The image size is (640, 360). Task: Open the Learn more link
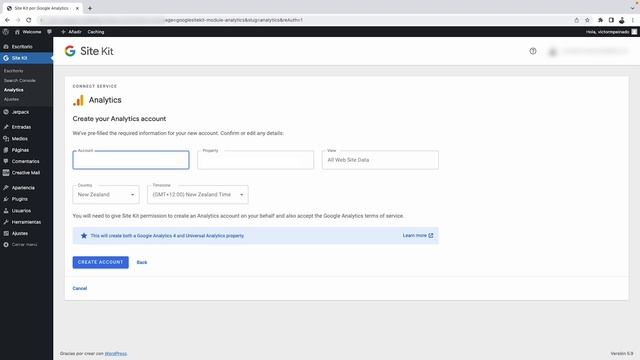point(418,236)
